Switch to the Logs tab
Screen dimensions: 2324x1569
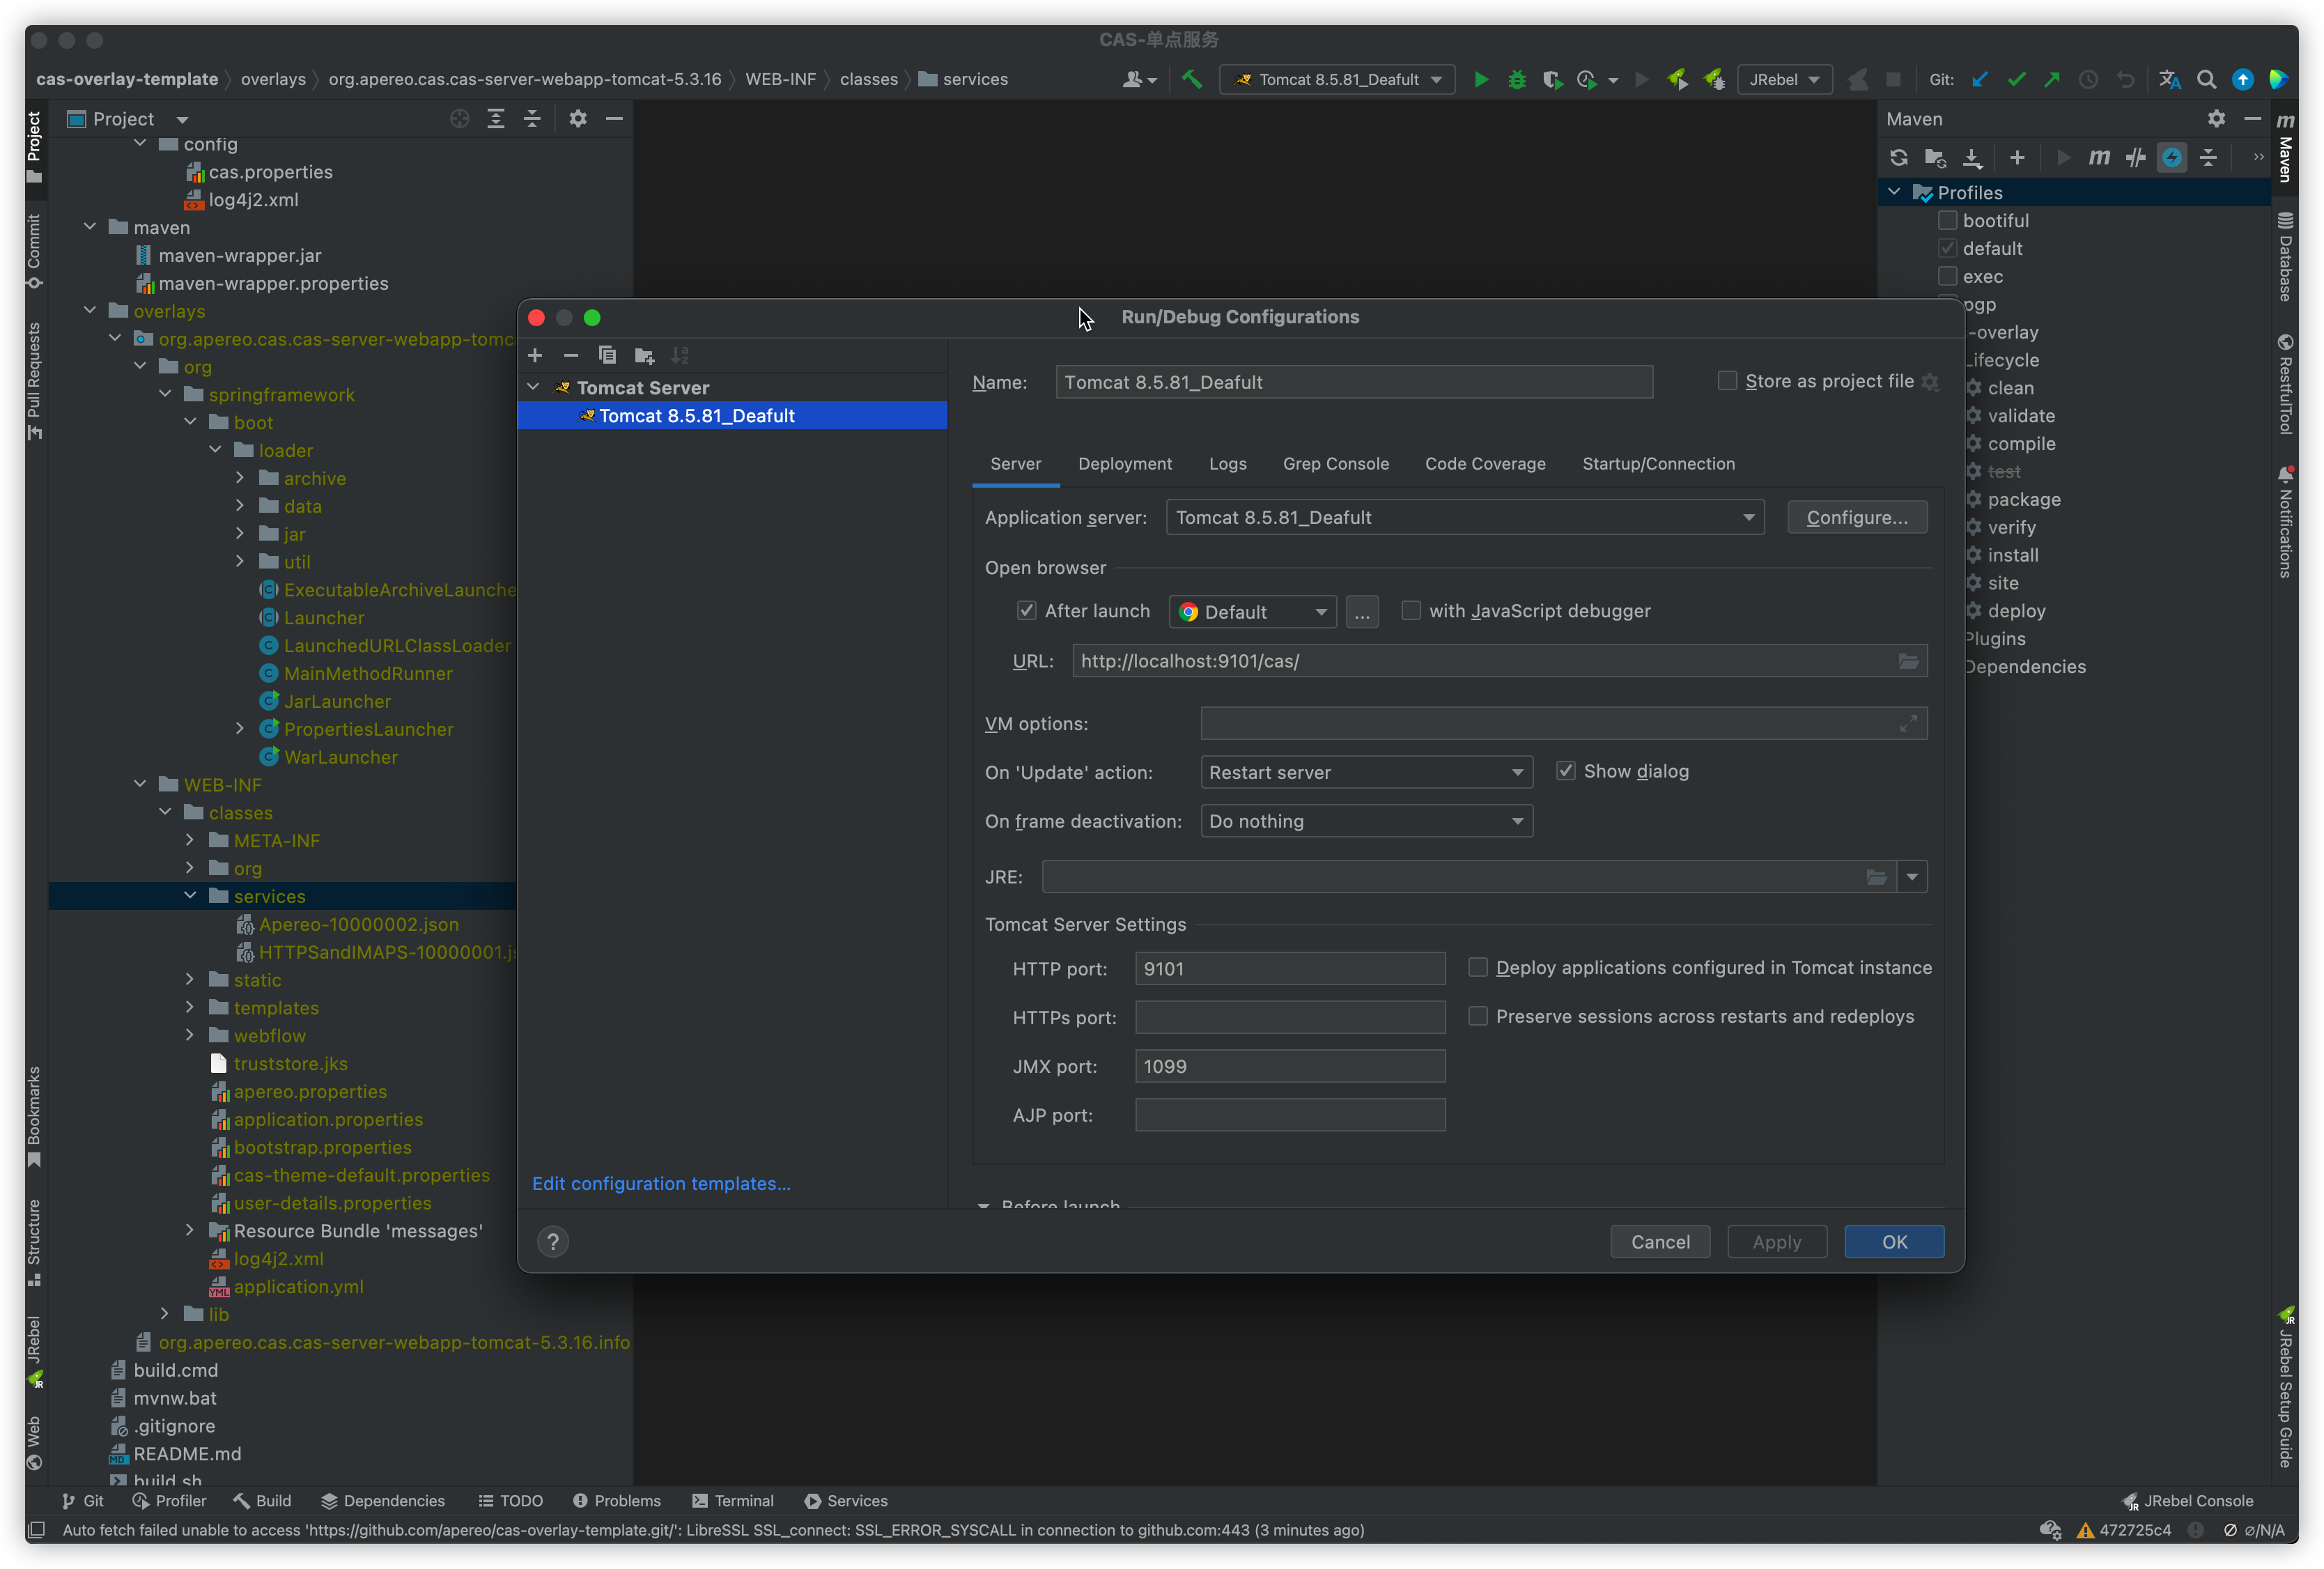click(x=1227, y=464)
